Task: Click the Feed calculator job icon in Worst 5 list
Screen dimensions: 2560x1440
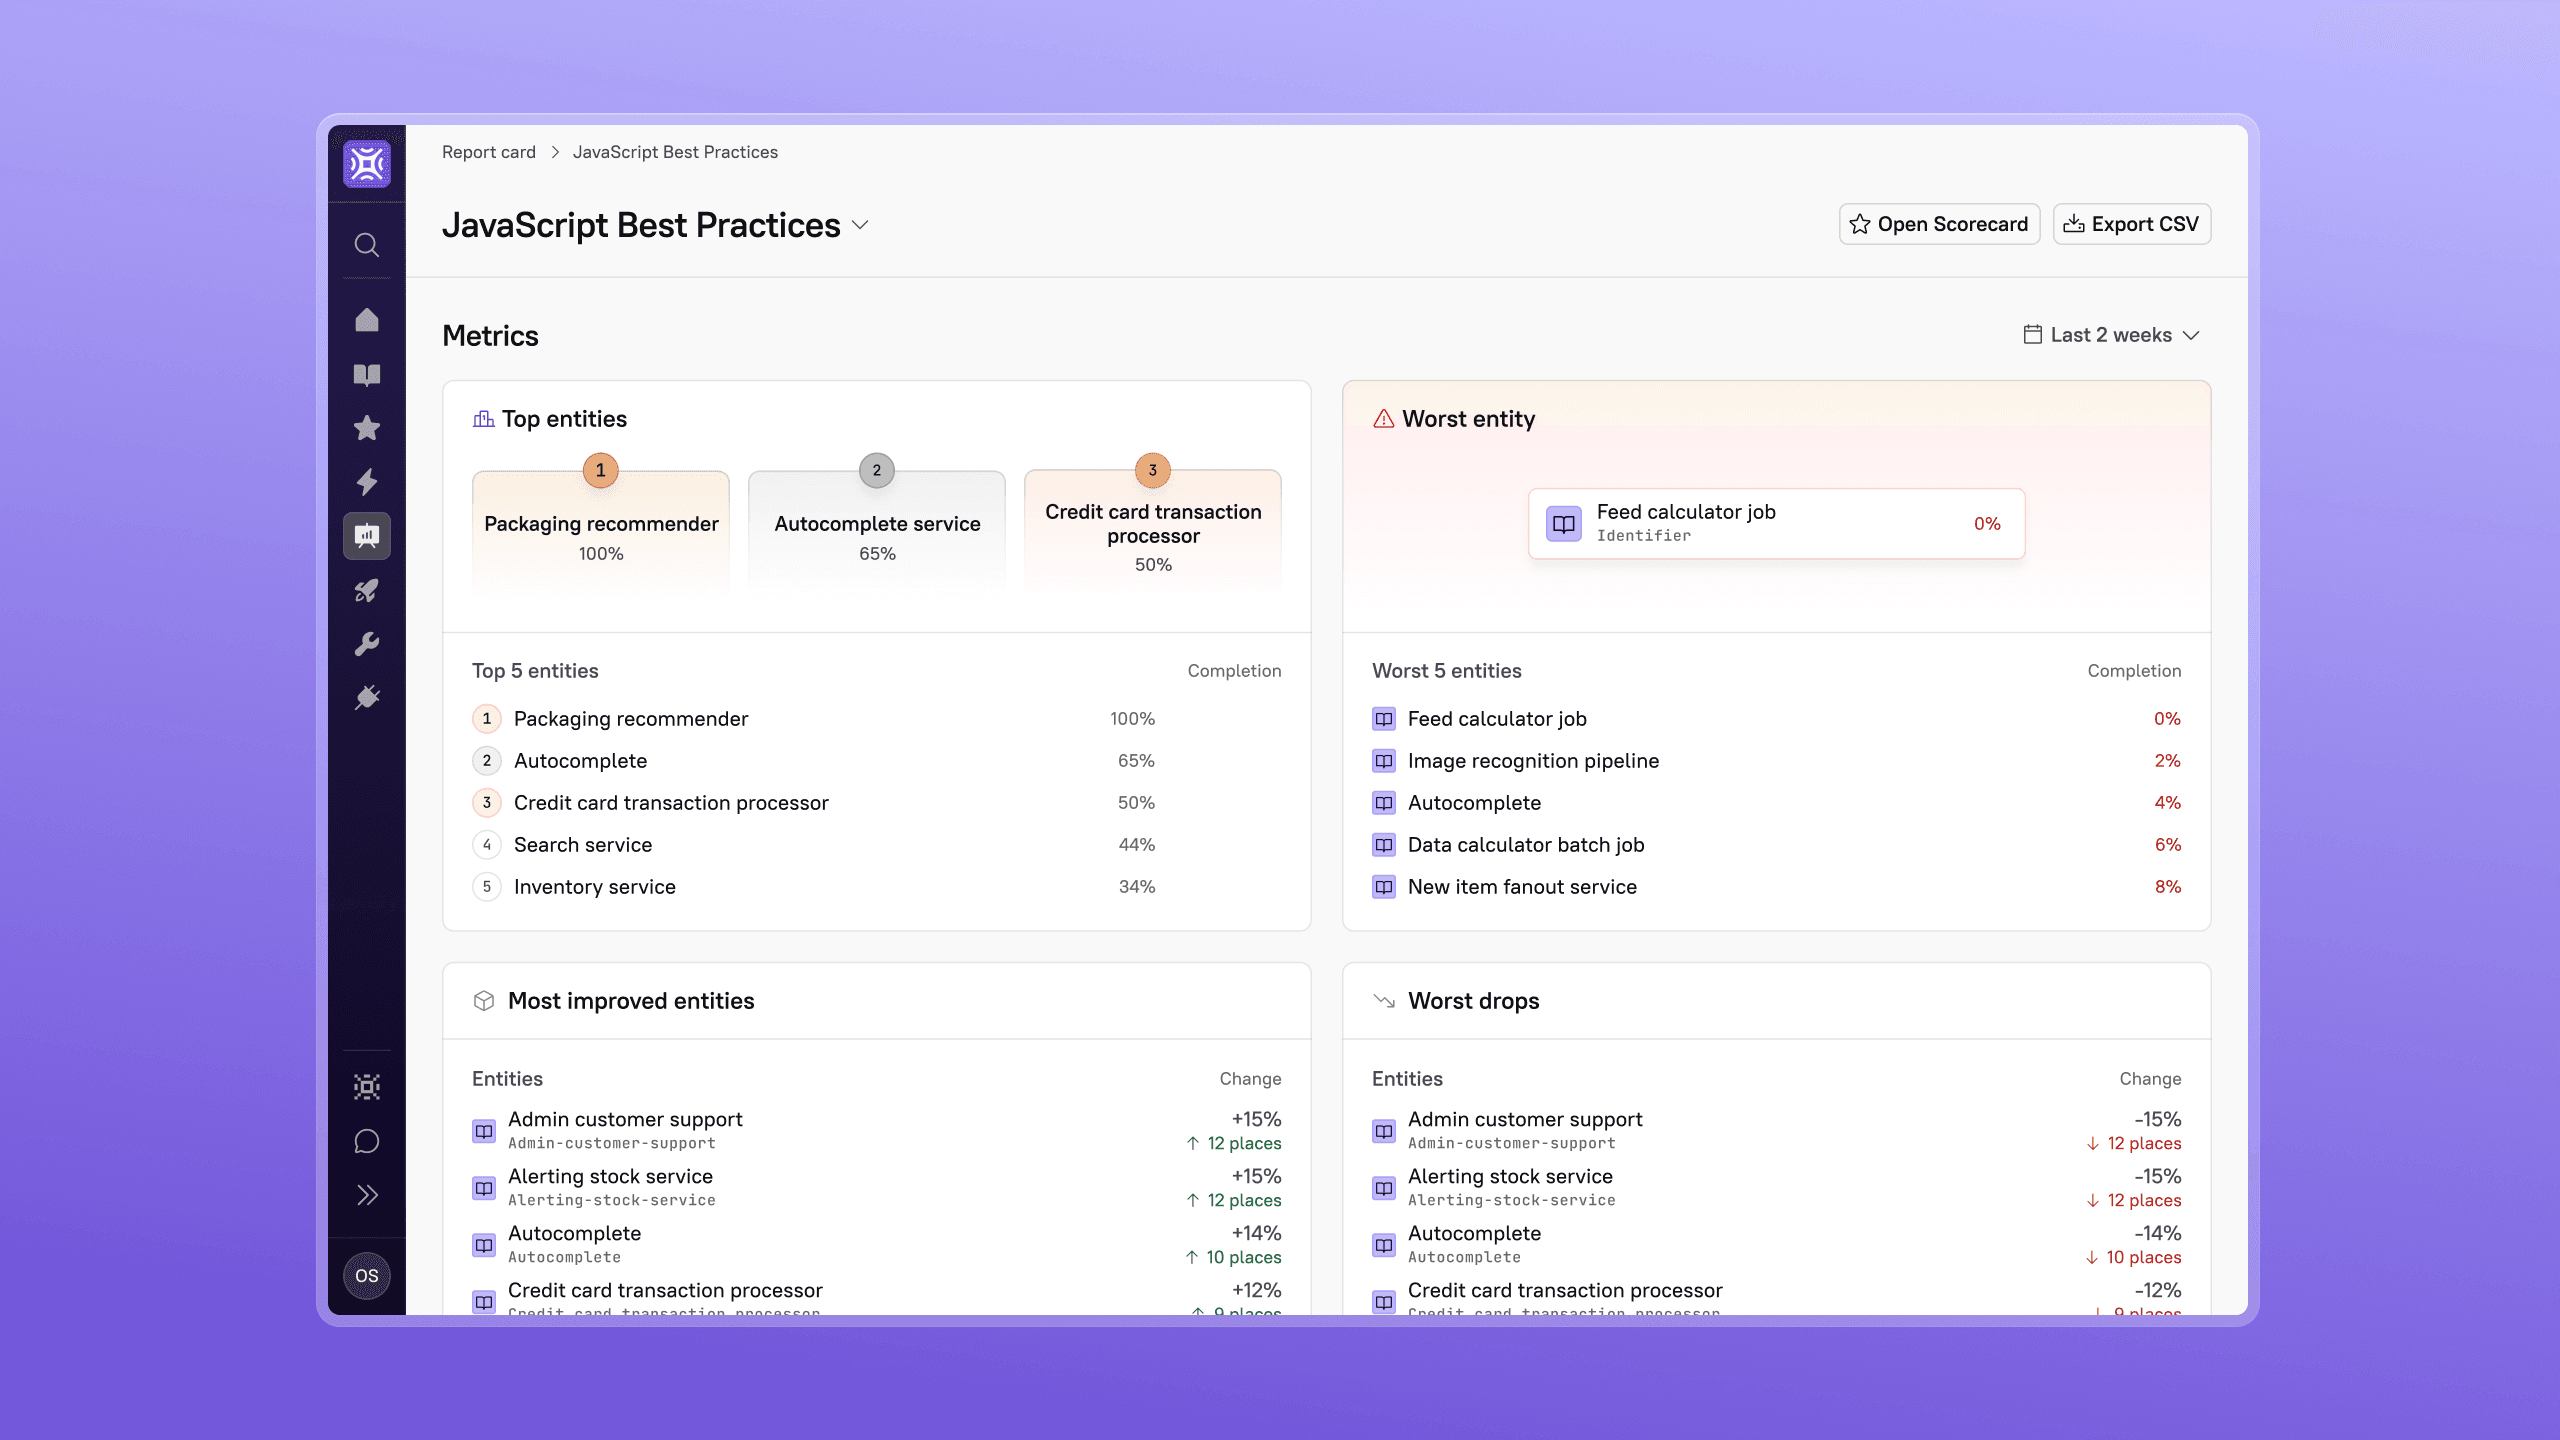Action: coord(1384,719)
